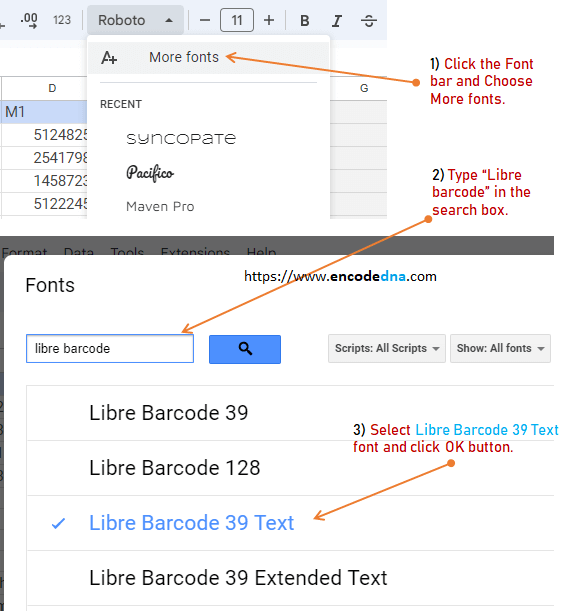Select the Syncopate recent font

click(x=181, y=138)
